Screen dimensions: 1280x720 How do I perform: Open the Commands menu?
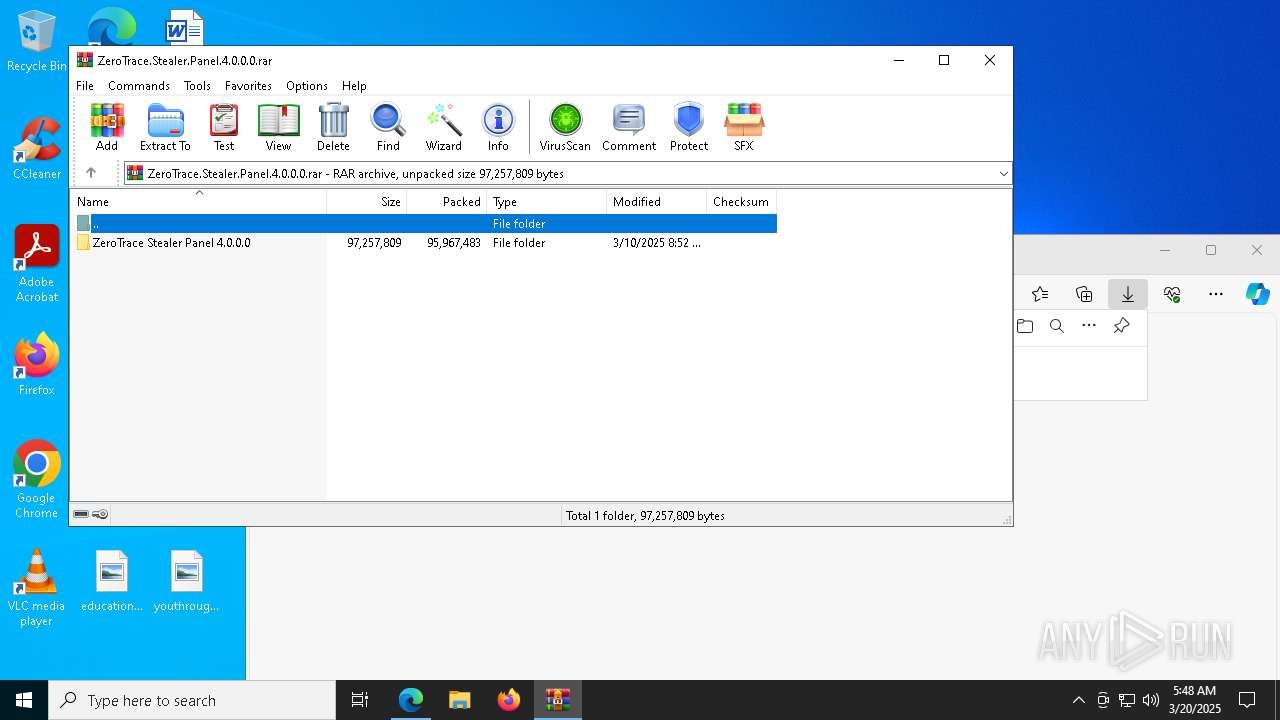(139, 86)
